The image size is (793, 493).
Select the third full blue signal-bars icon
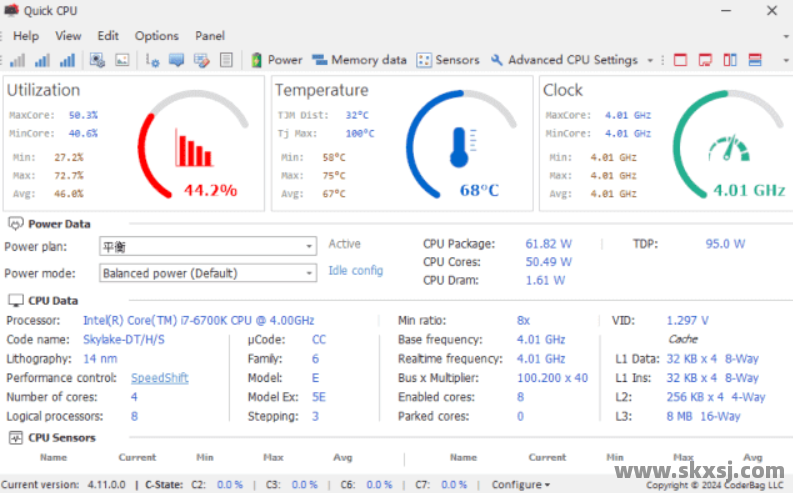(67, 60)
